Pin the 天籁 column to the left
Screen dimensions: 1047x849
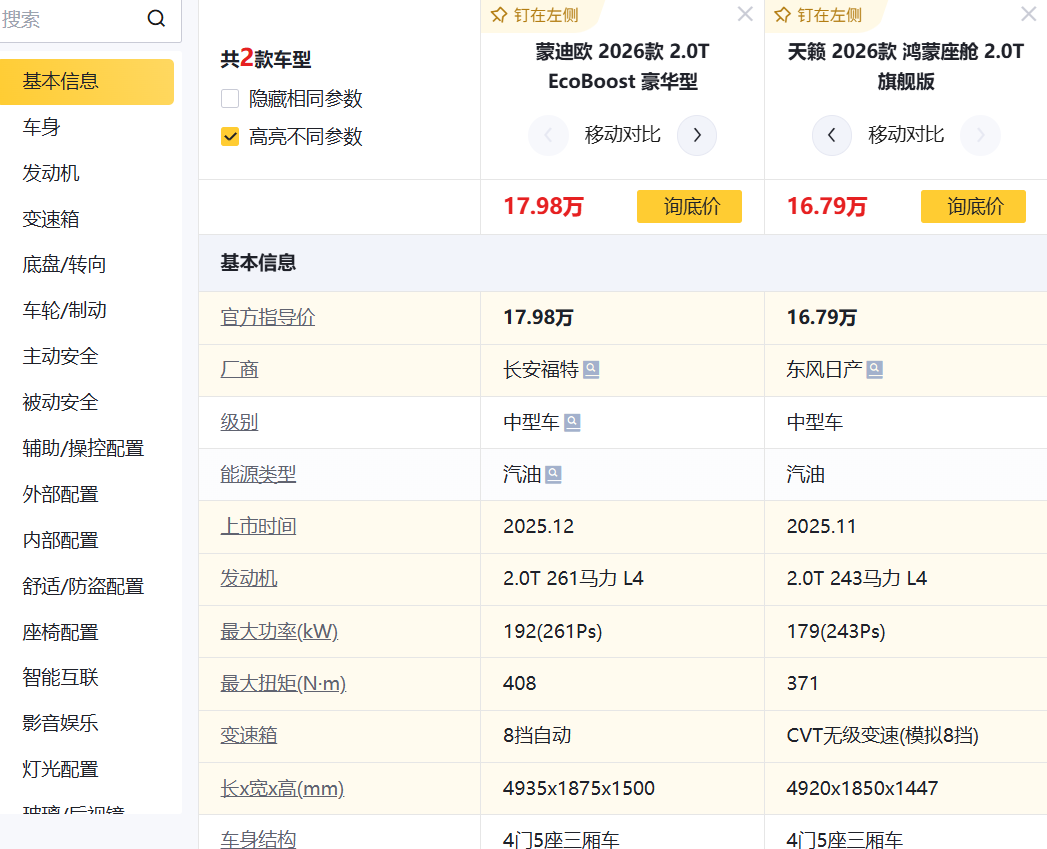818,15
